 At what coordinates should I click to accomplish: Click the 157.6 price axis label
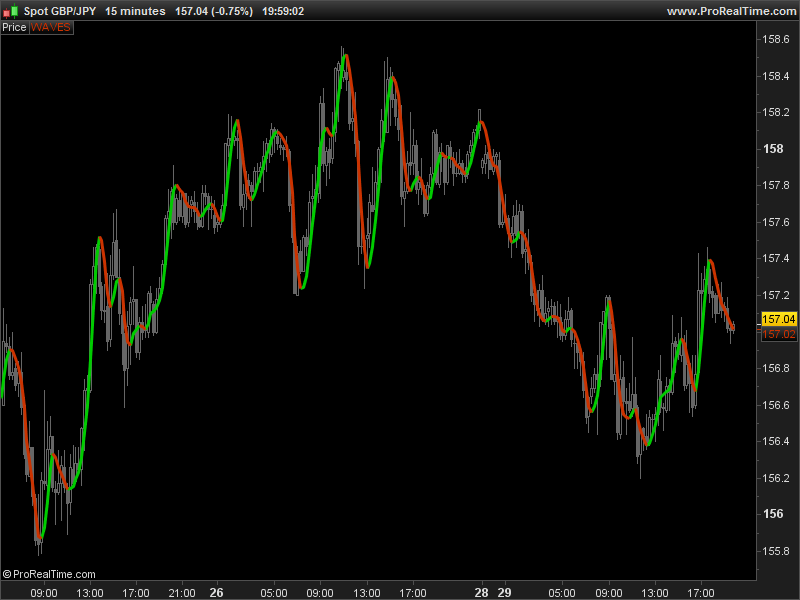pos(776,222)
